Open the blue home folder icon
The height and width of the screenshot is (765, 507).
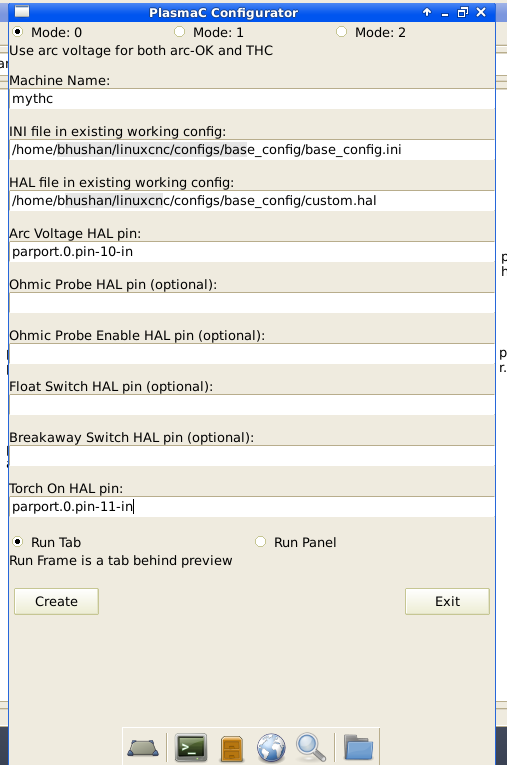coord(358,747)
